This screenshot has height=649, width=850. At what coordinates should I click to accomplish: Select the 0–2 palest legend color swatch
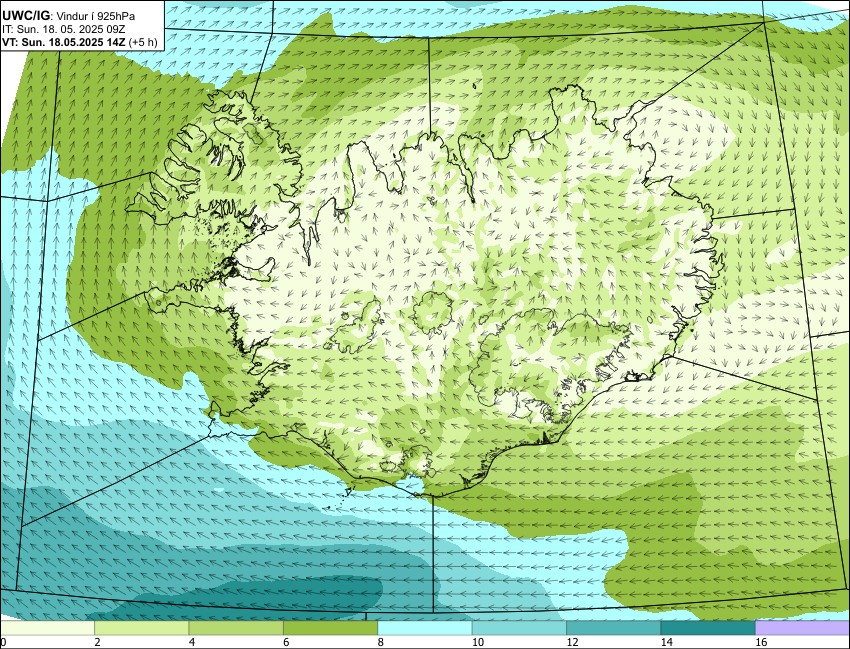47,628
